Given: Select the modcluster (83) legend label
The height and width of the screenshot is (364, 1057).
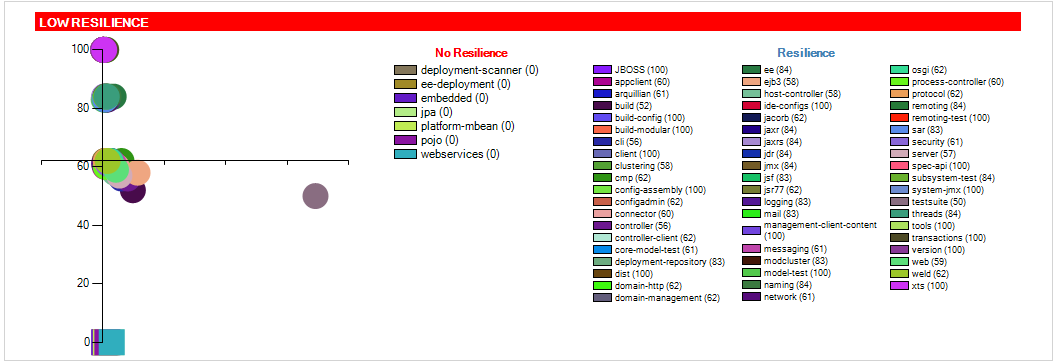Looking at the screenshot, I should tap(795, 261).
